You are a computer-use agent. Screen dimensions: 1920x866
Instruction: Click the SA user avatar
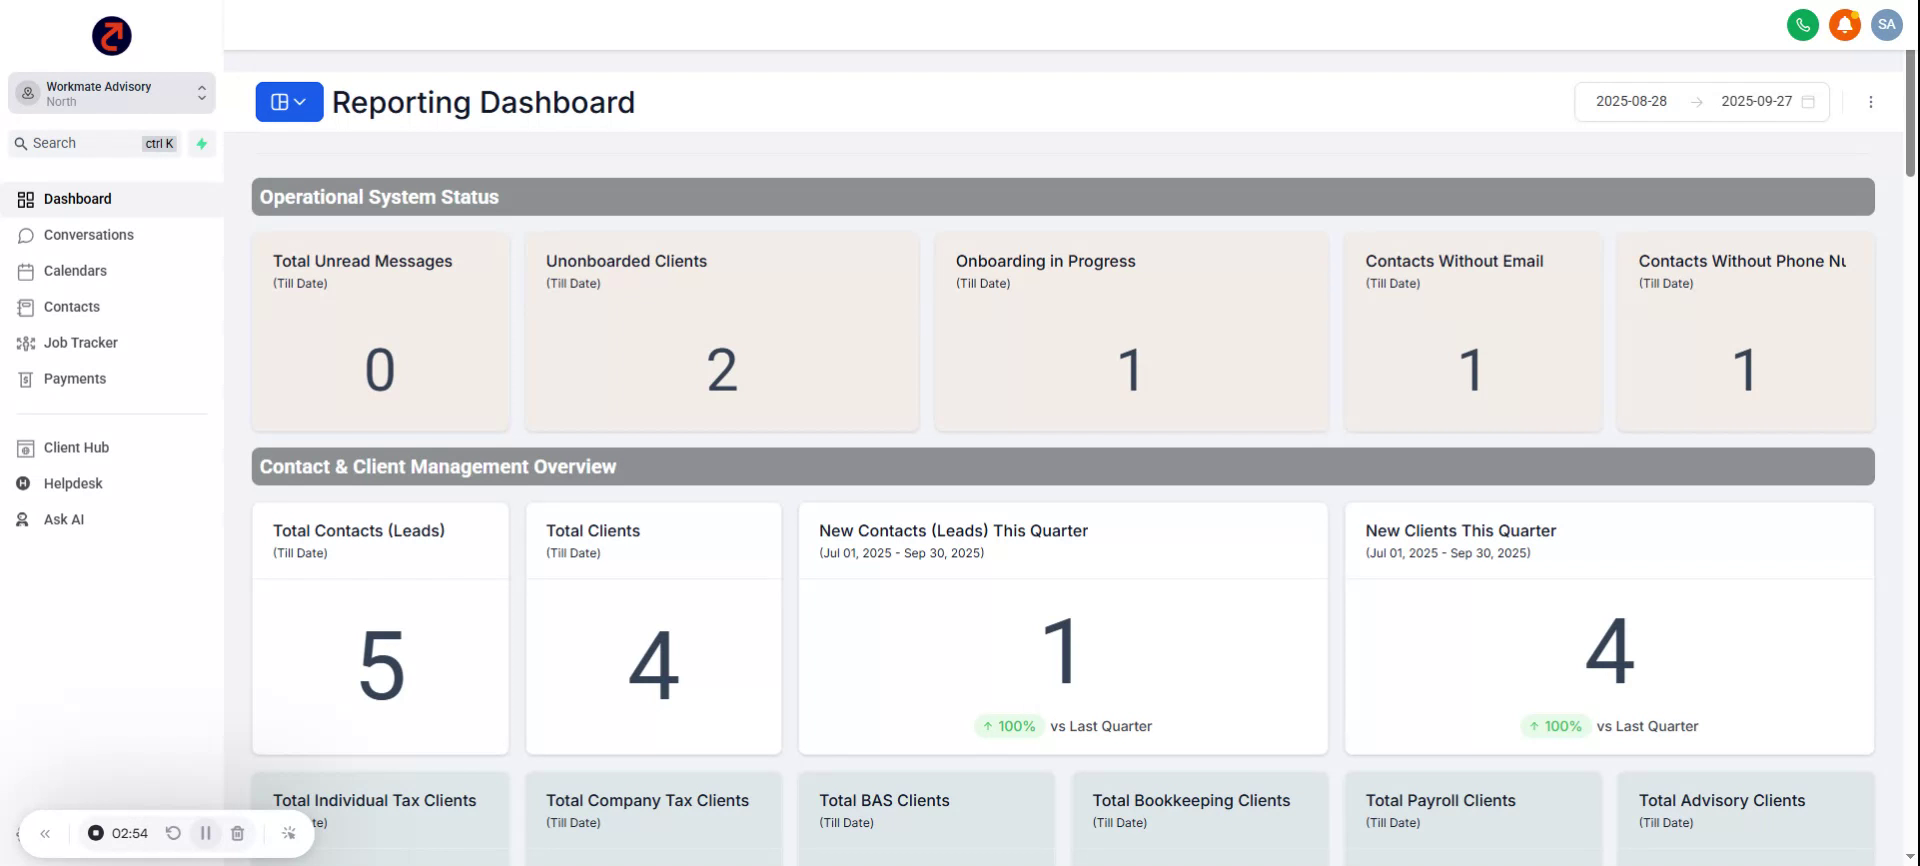click(x=1886, y=25)
